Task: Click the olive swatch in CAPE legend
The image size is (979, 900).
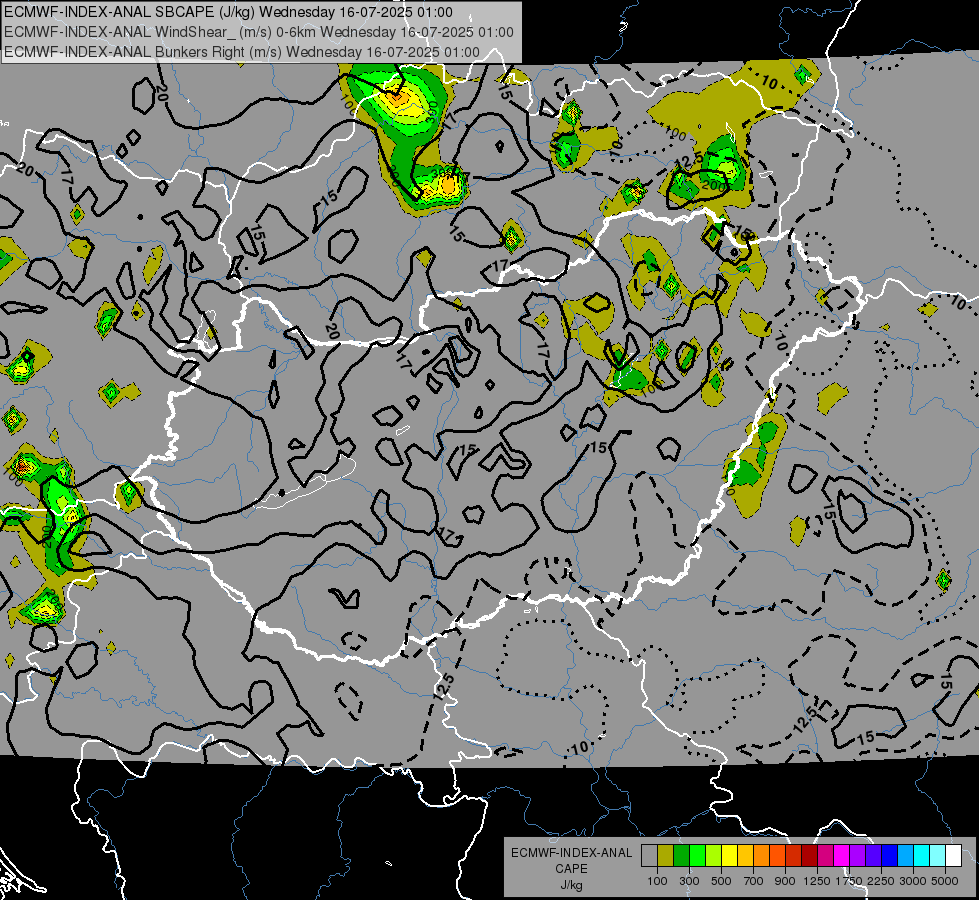Action: (666, 855)
